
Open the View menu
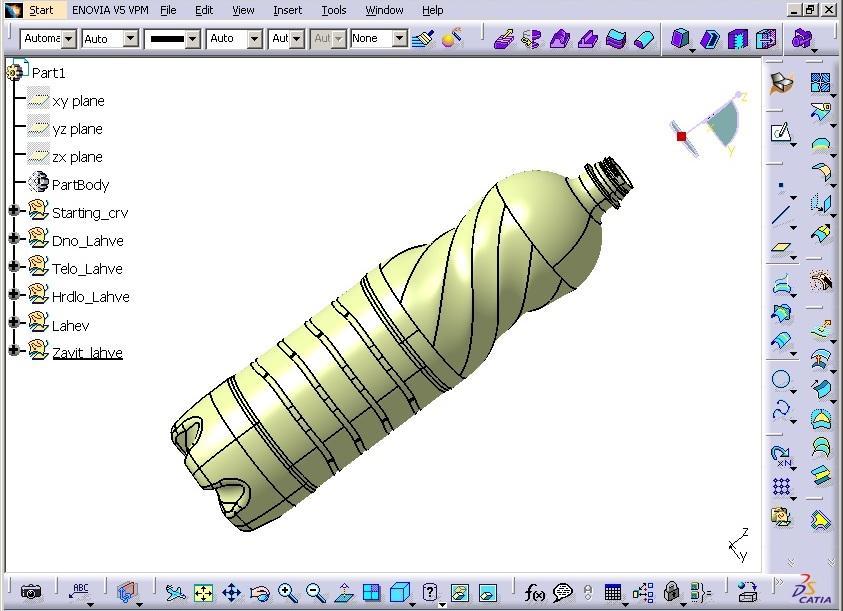[x=243, y=10]
